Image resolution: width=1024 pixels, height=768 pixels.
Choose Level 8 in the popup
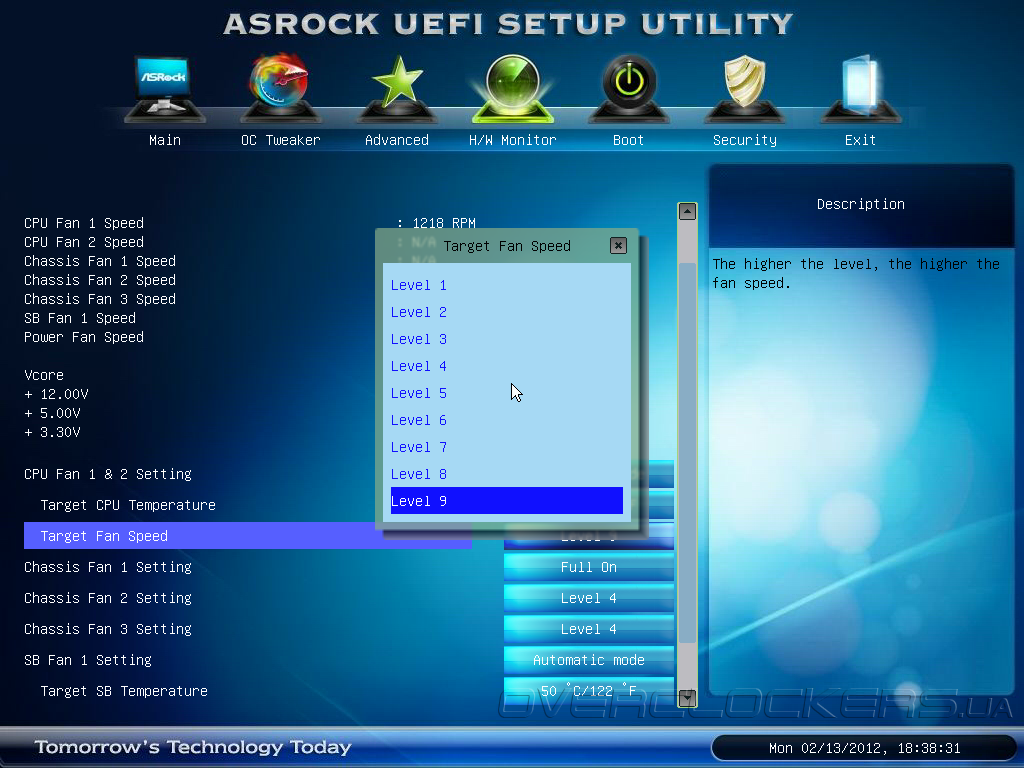[506, 474]
